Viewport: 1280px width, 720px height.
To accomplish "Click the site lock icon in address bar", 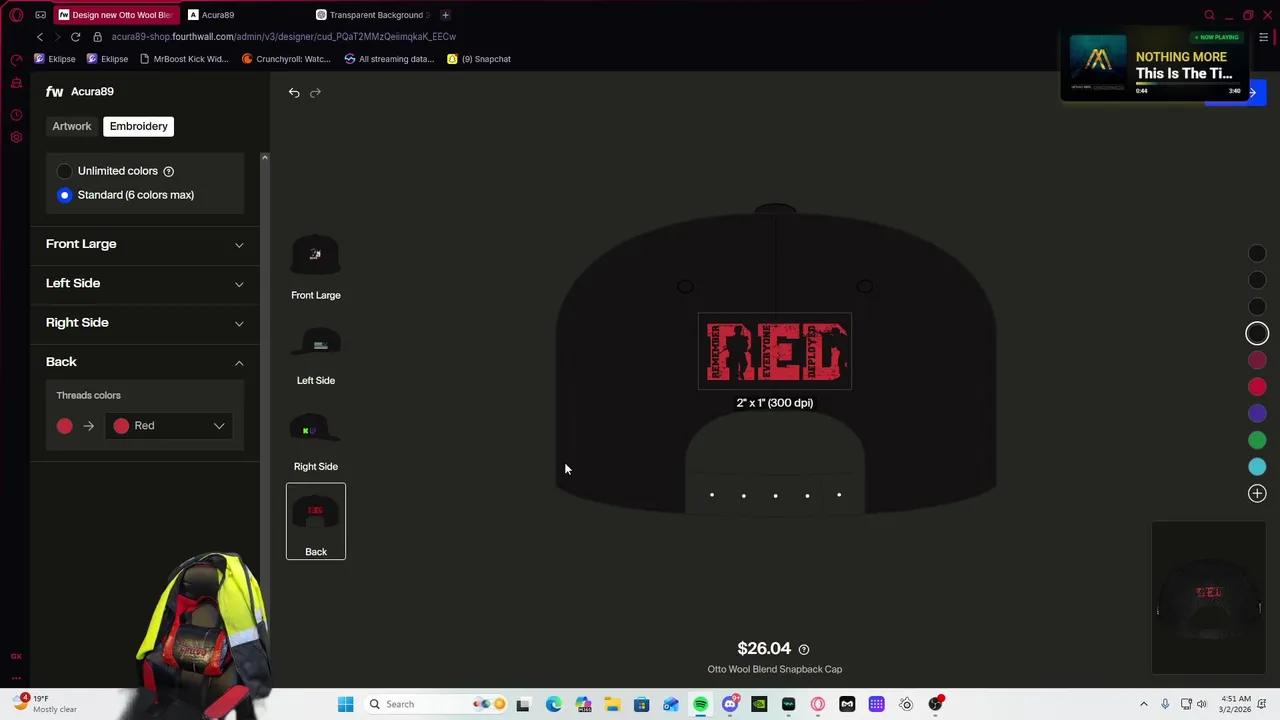I will (97, 37).
